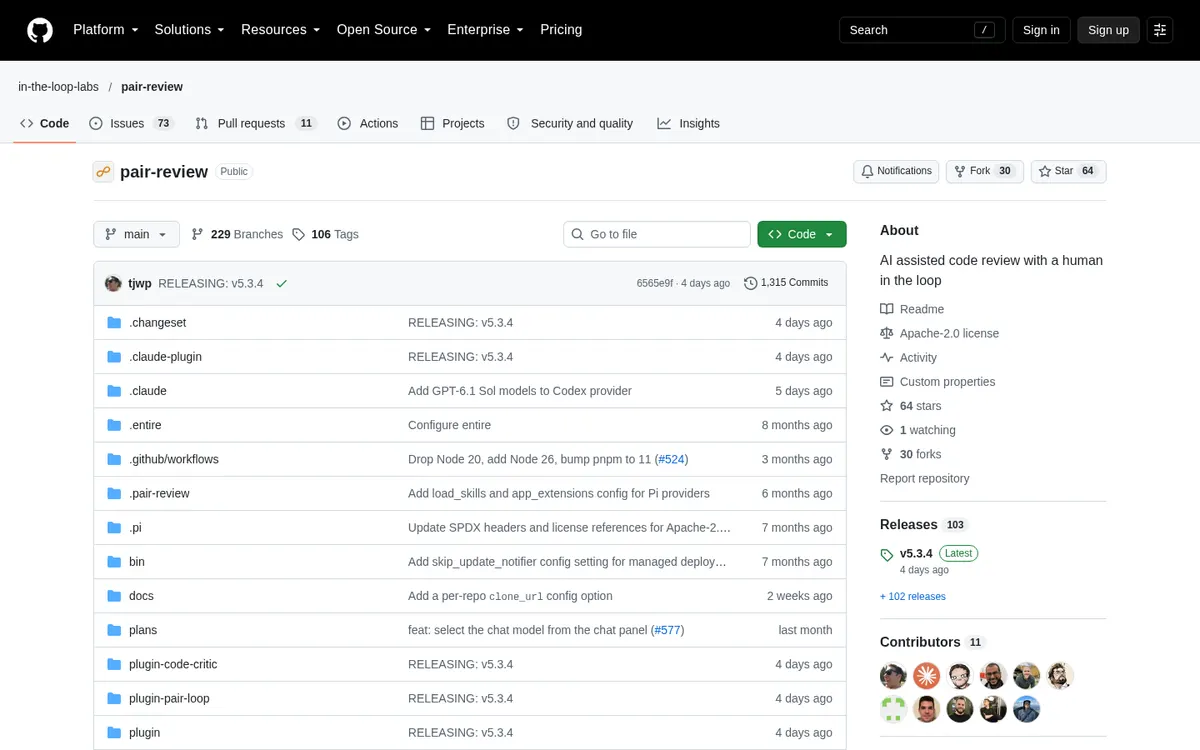Focus the Go to file input
The height and width of the screenshot is (750, 1200).
pos(657,234)
